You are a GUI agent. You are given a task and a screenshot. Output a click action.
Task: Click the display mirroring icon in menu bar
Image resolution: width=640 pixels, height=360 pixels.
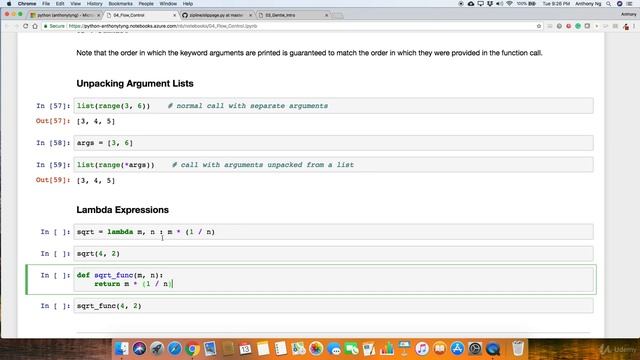[480, 4]
